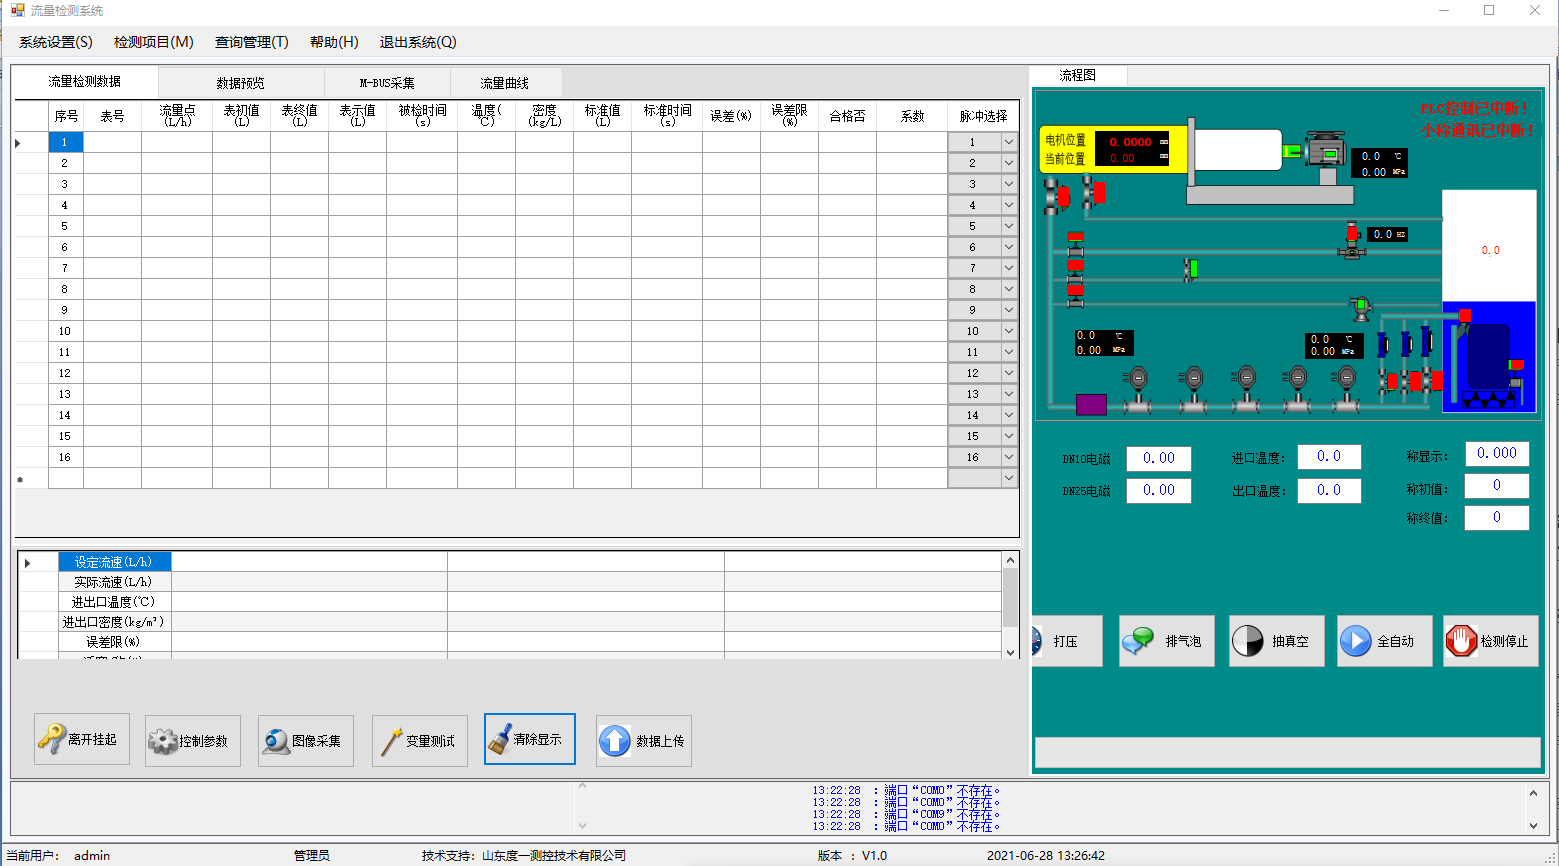Screen dimensions: 1559x866
Task: Select the 流程图 tab
Action: 1078,75
